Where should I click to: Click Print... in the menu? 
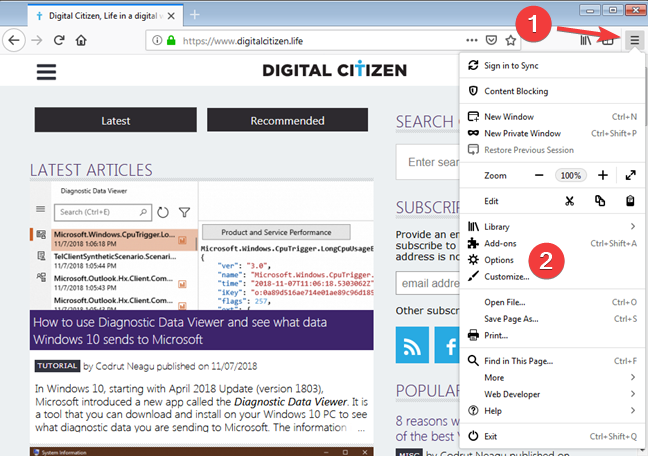coord(552,335)
